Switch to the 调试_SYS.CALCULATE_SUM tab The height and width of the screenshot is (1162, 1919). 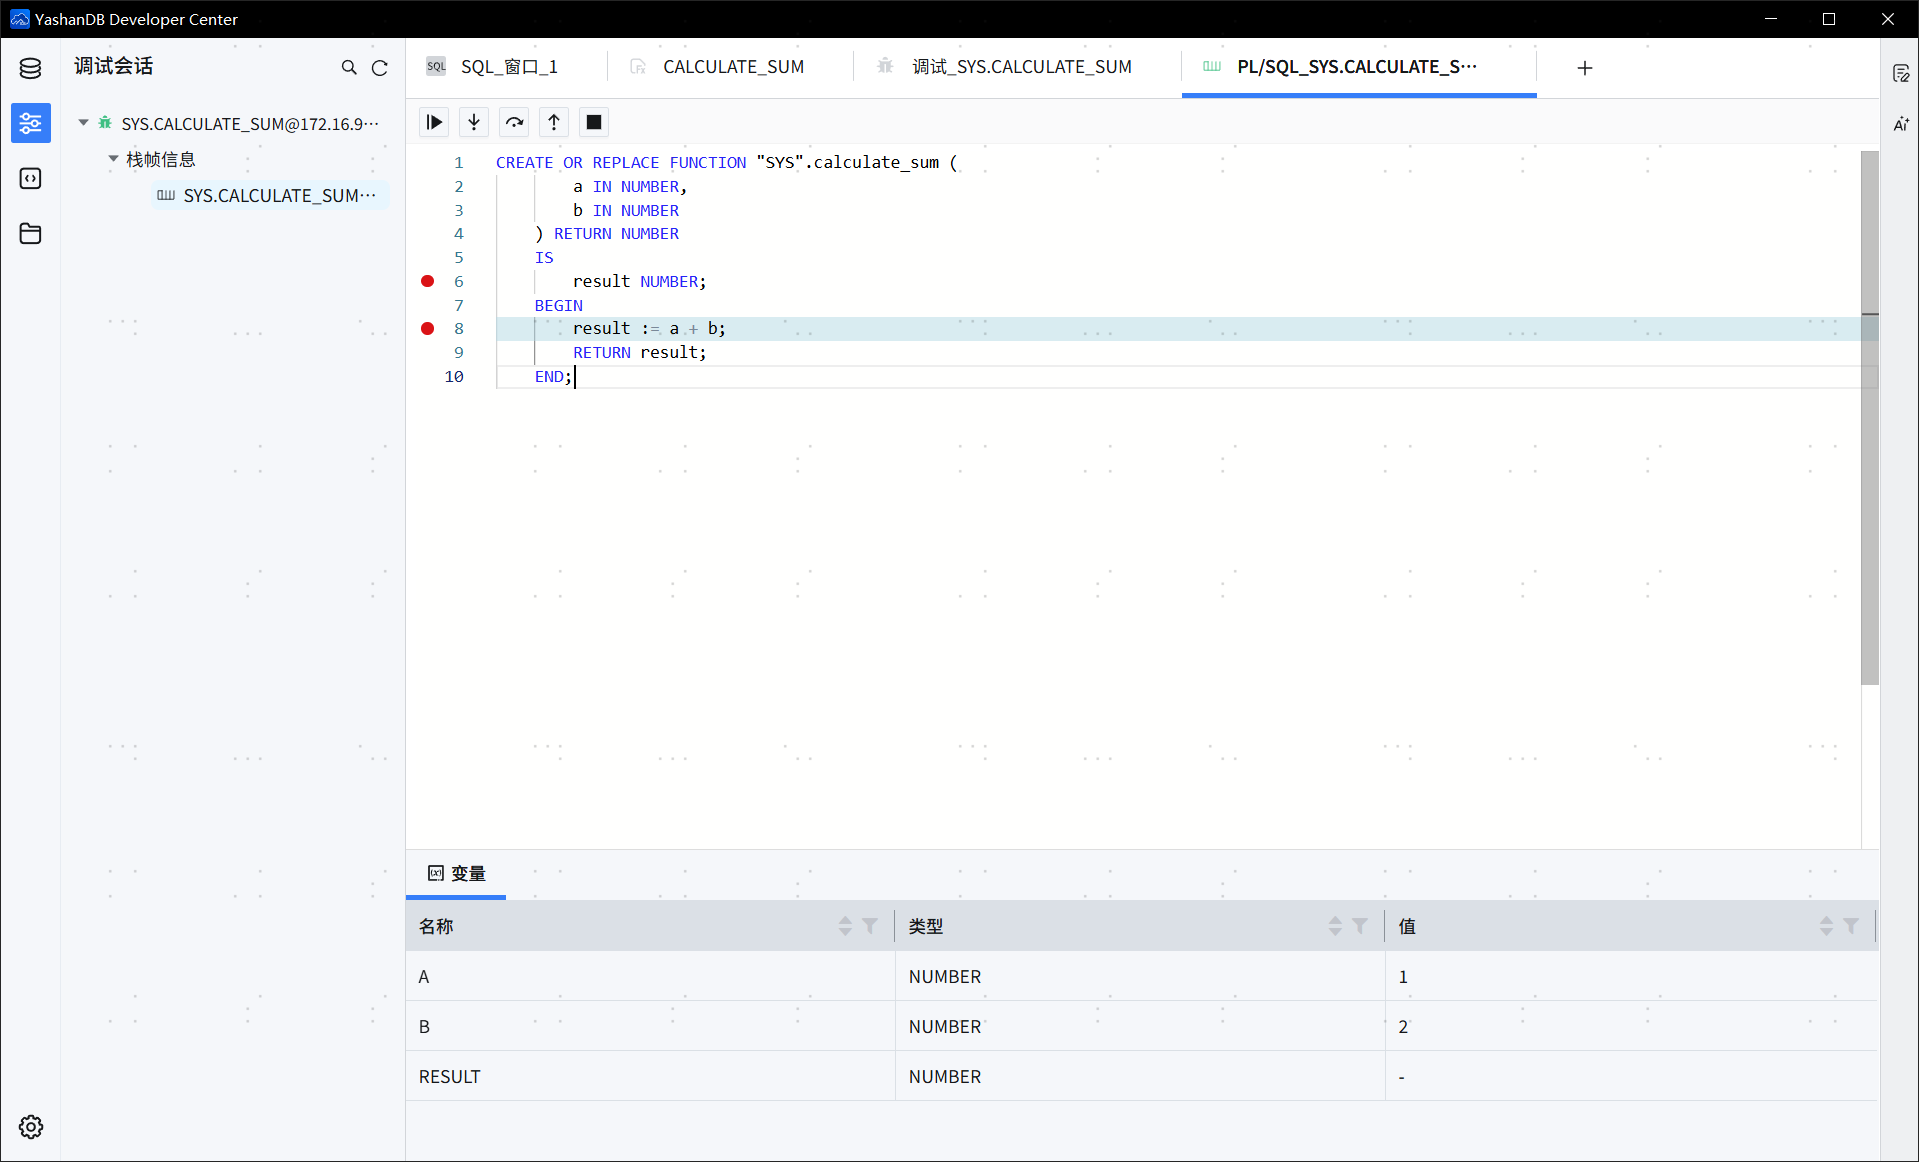point(1021,67)
